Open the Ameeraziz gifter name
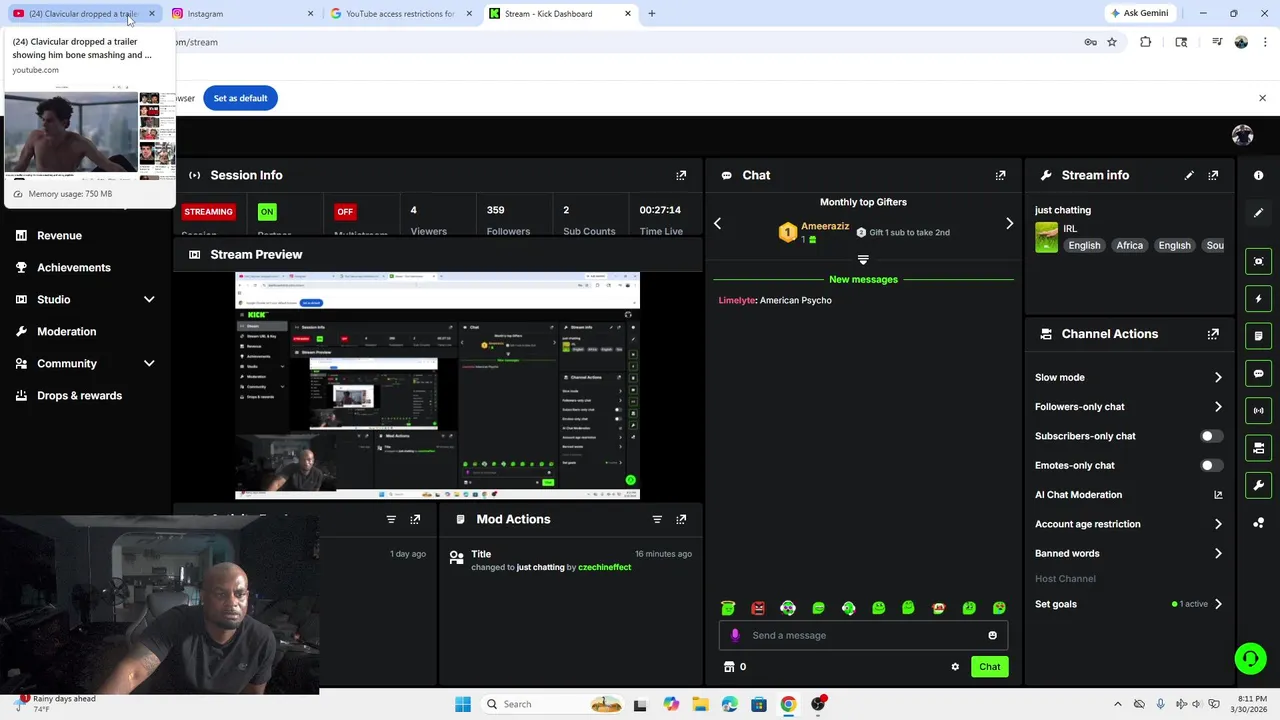Viewport: 1280px width, 720px height. pyautogui.click(x=825, y=226)
